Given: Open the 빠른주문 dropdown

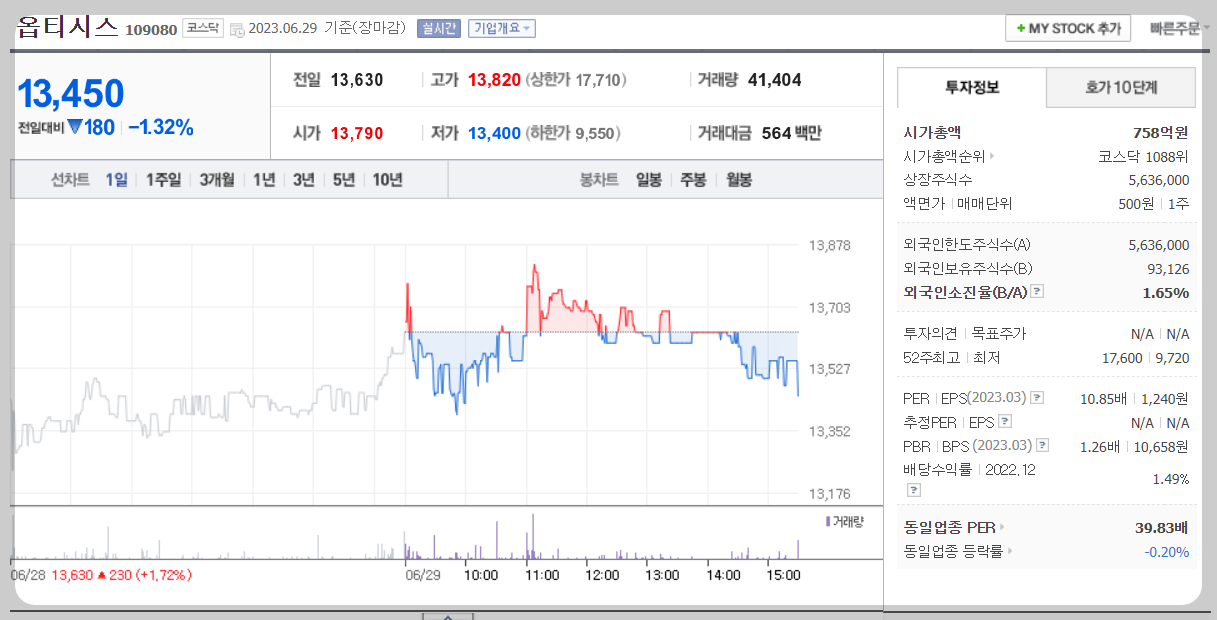Looking at the screenshot, I should click(1178, 28).
